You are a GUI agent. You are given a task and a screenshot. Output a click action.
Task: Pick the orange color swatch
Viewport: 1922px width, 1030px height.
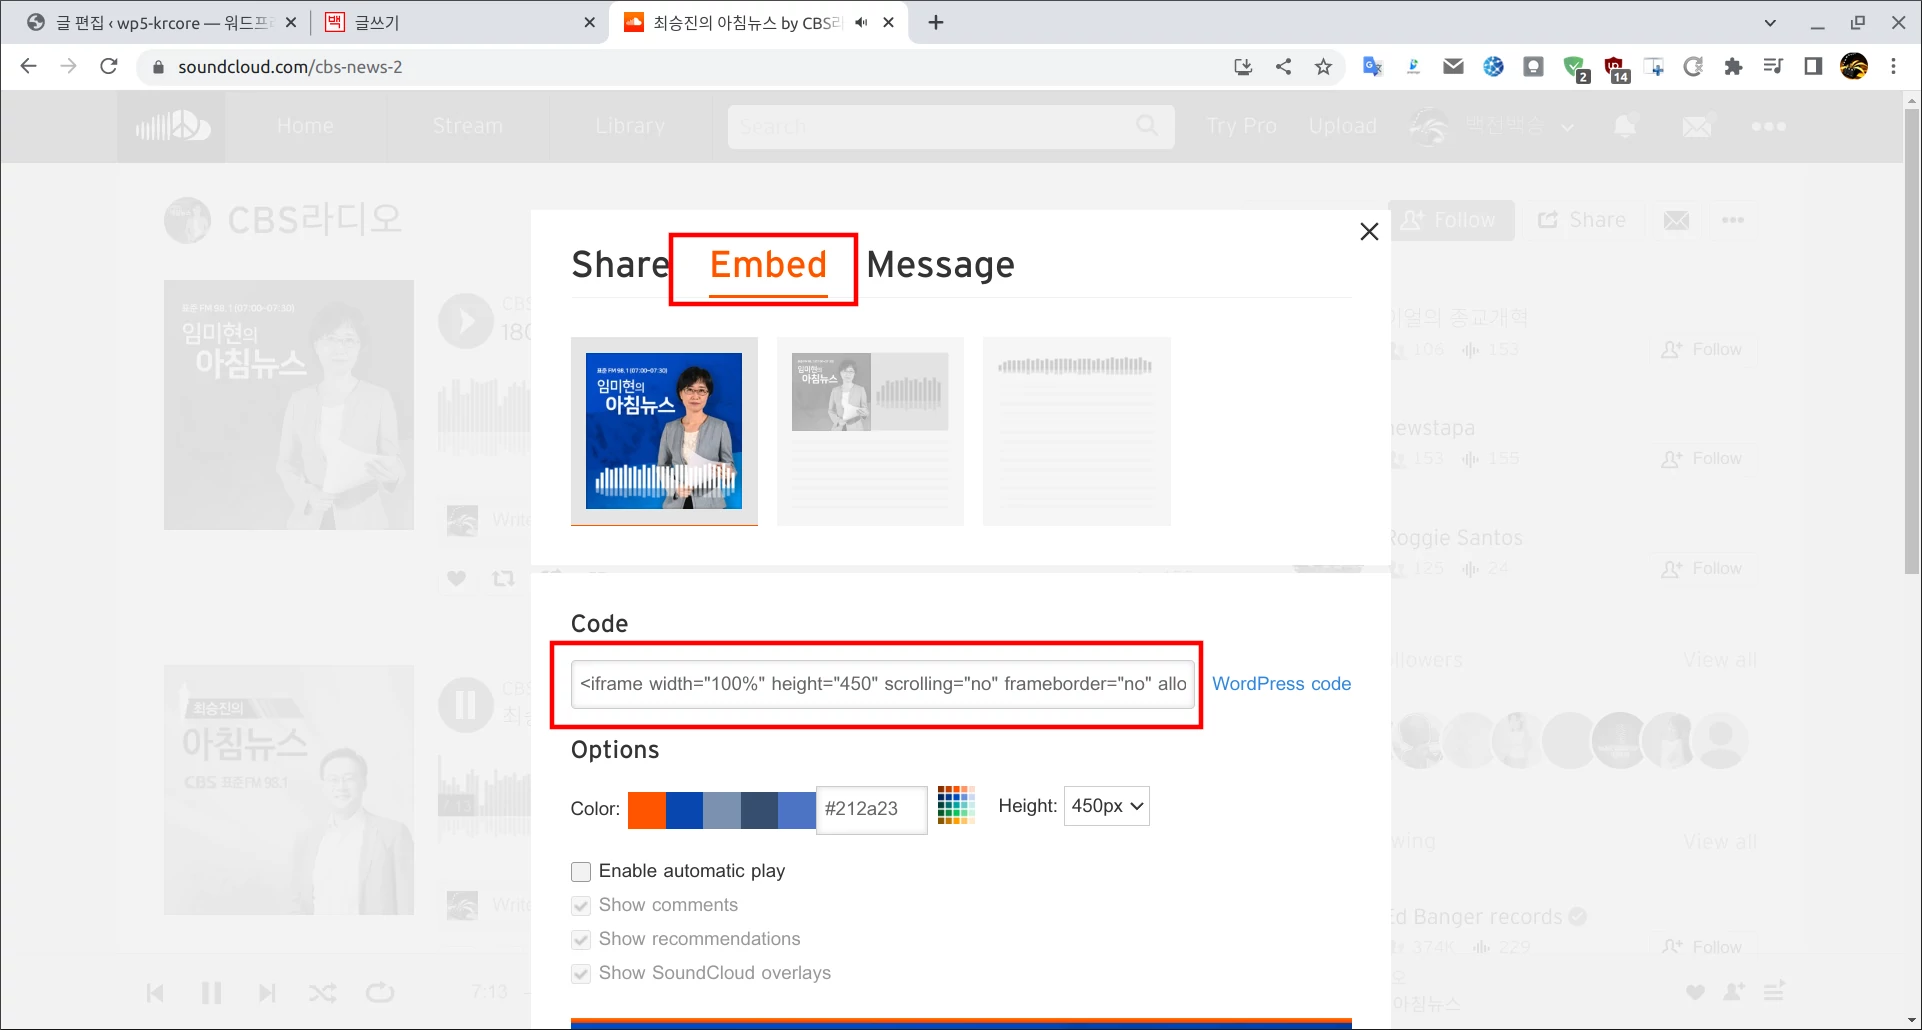point(646,810)
